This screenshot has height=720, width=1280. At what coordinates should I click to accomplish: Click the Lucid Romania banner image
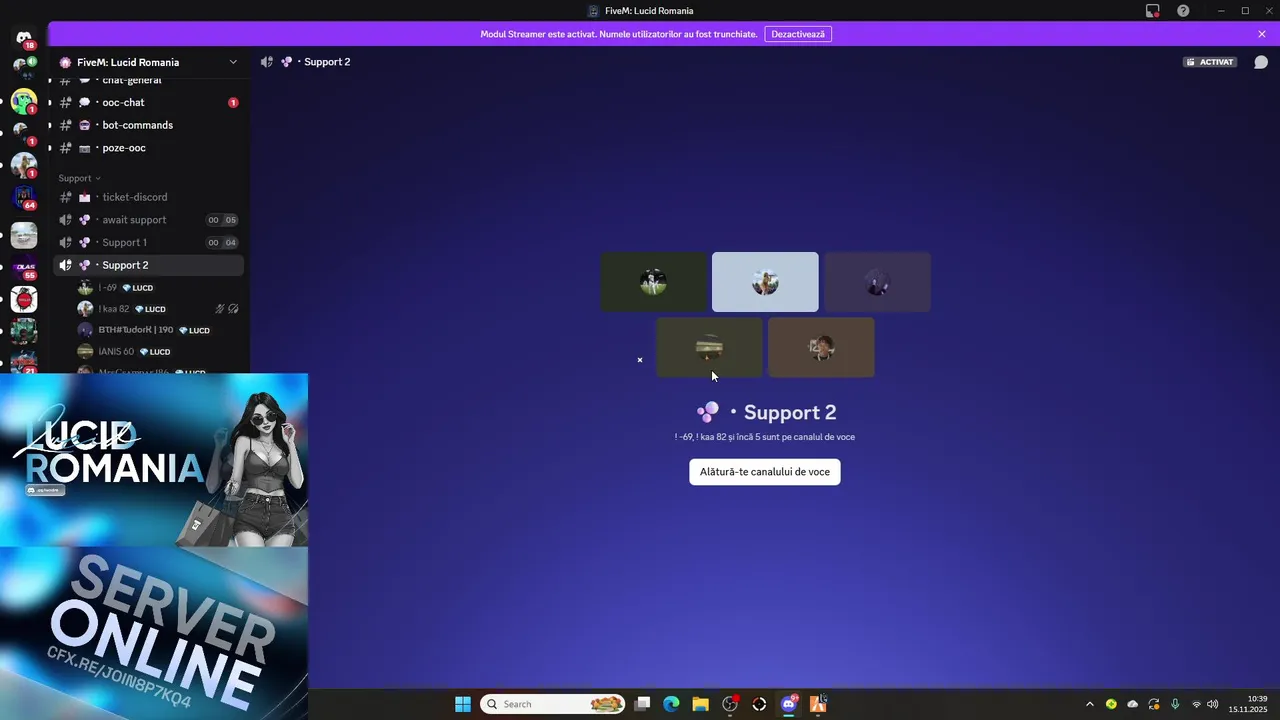[x=154, y=460]
